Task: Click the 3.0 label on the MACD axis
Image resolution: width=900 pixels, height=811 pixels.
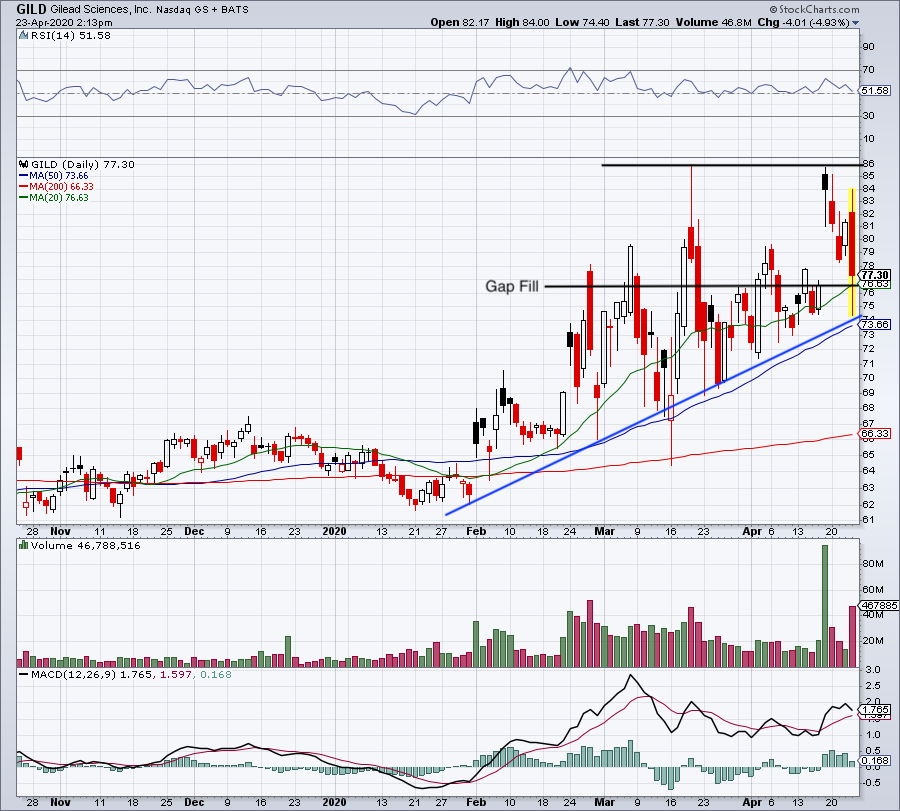Action: (x=872, y=670)
